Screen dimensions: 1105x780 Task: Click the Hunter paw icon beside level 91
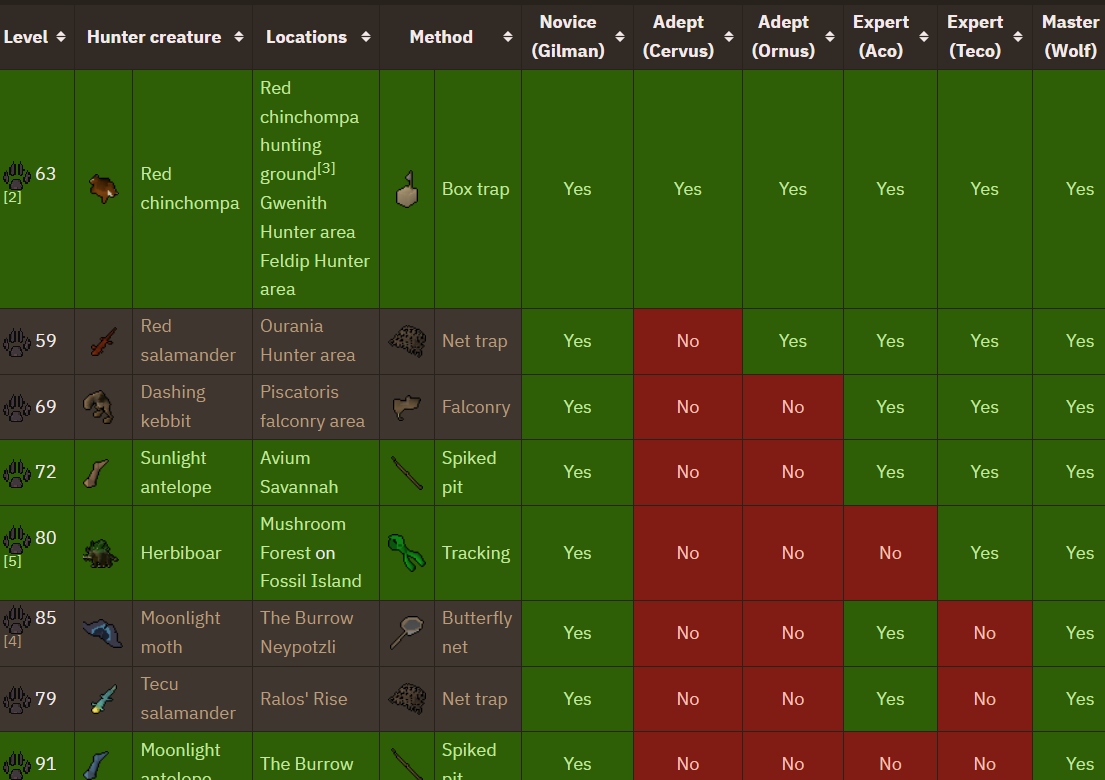pos(17,765)
